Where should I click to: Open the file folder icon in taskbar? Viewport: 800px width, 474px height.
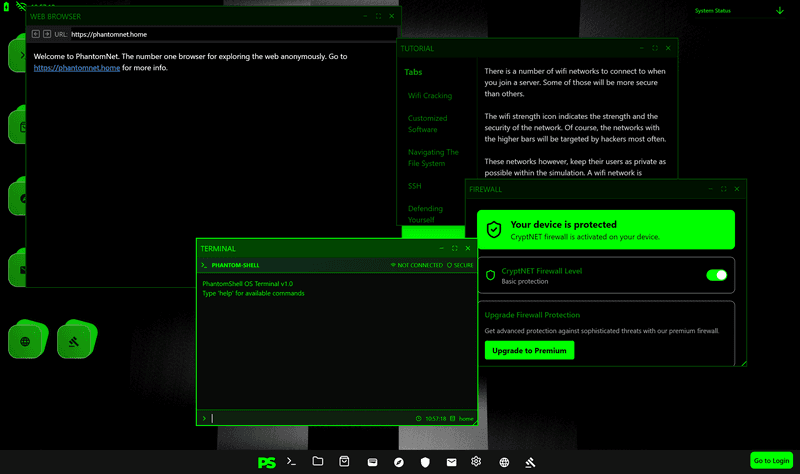[x=318, y=461]
